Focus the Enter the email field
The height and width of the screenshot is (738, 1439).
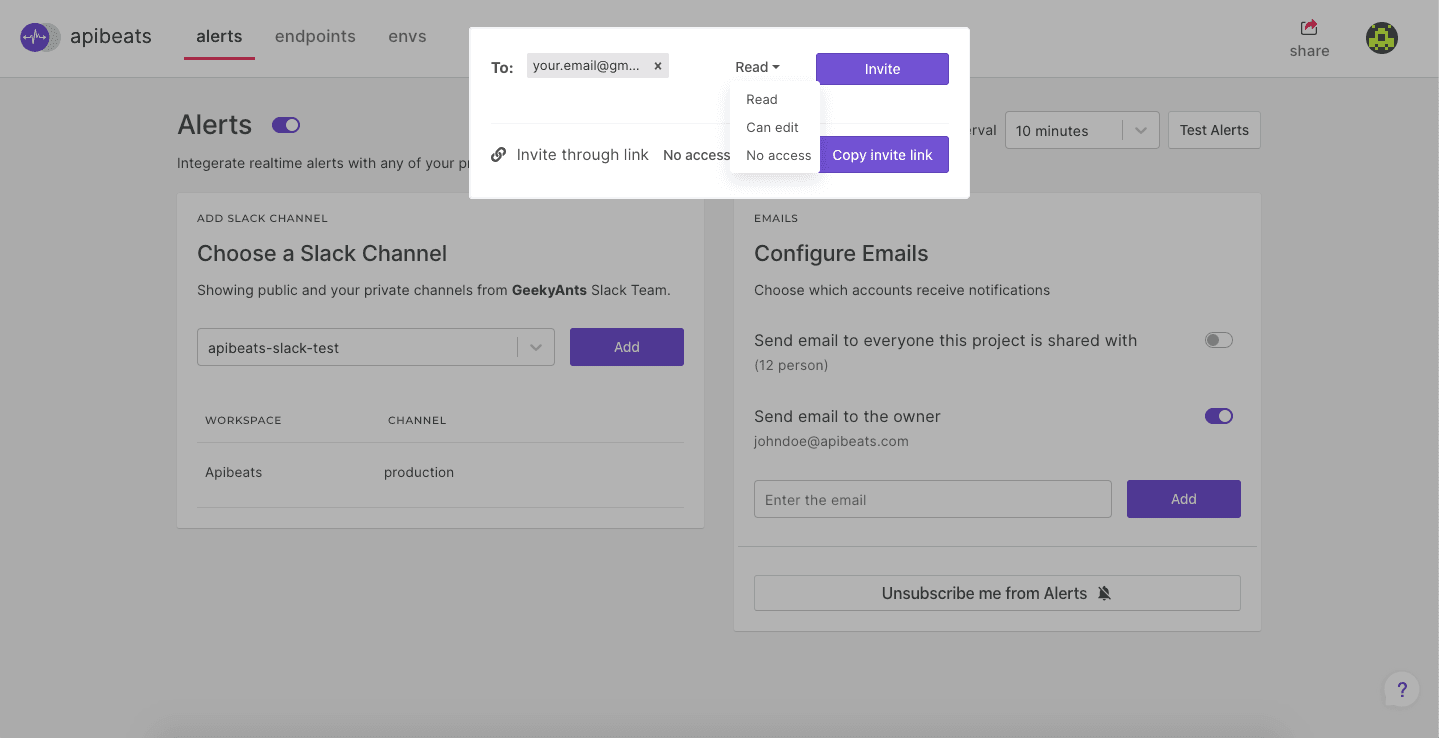point(933,499)
